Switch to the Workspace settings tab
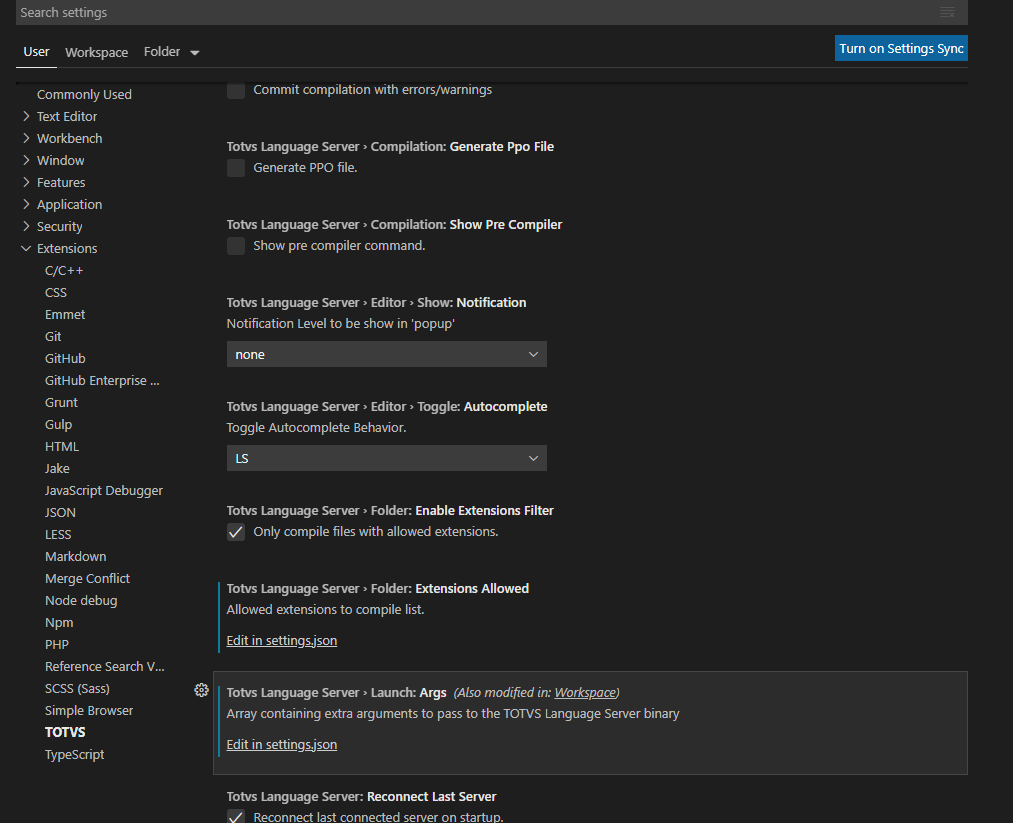 (x=96, y=51)
